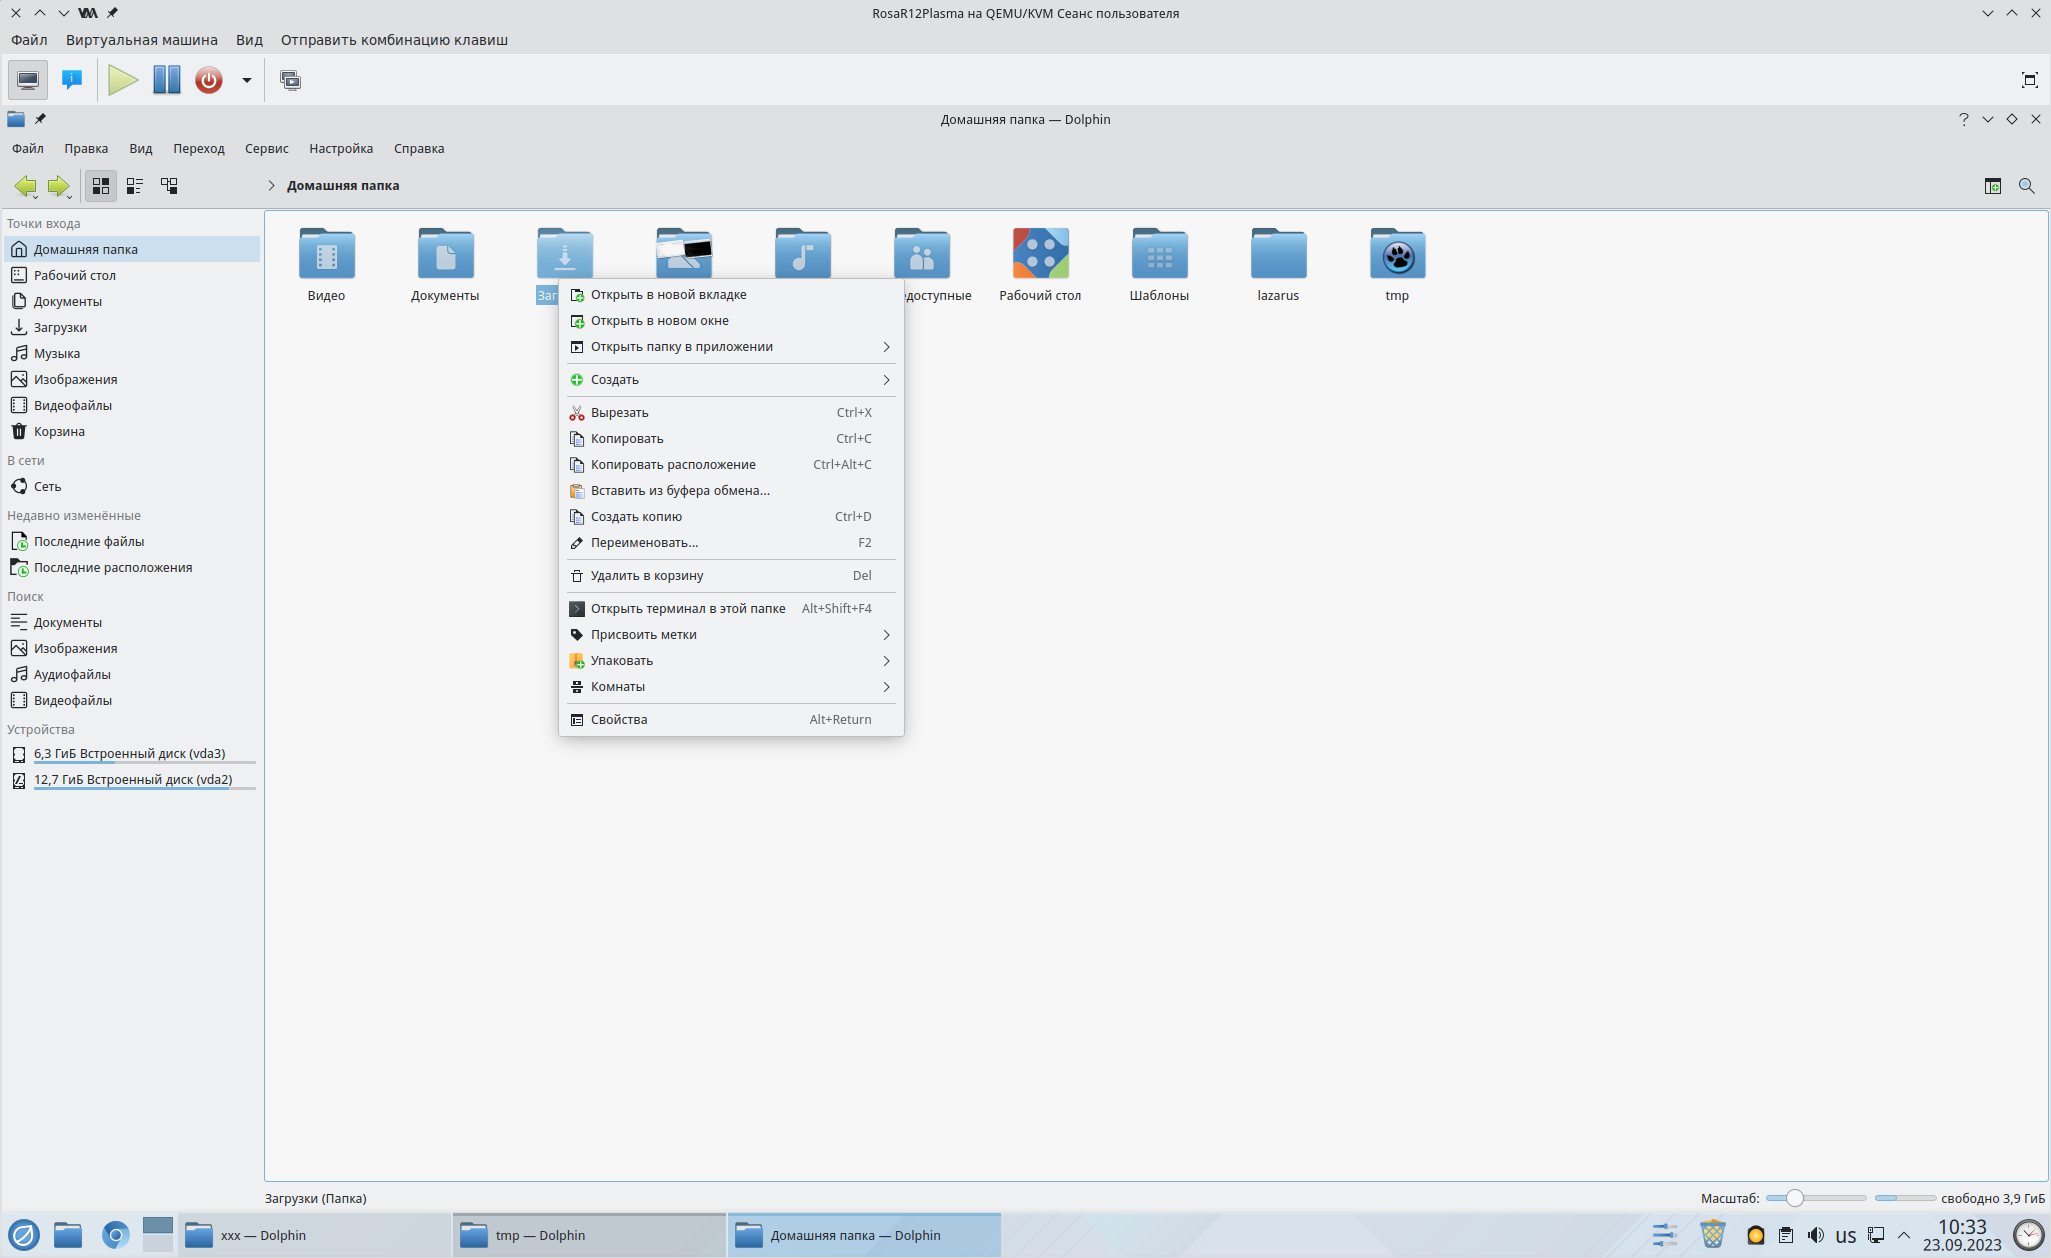Click the split view icon in toolbar
This screenshot has width=2051, height=1258.
(1992, 186)
